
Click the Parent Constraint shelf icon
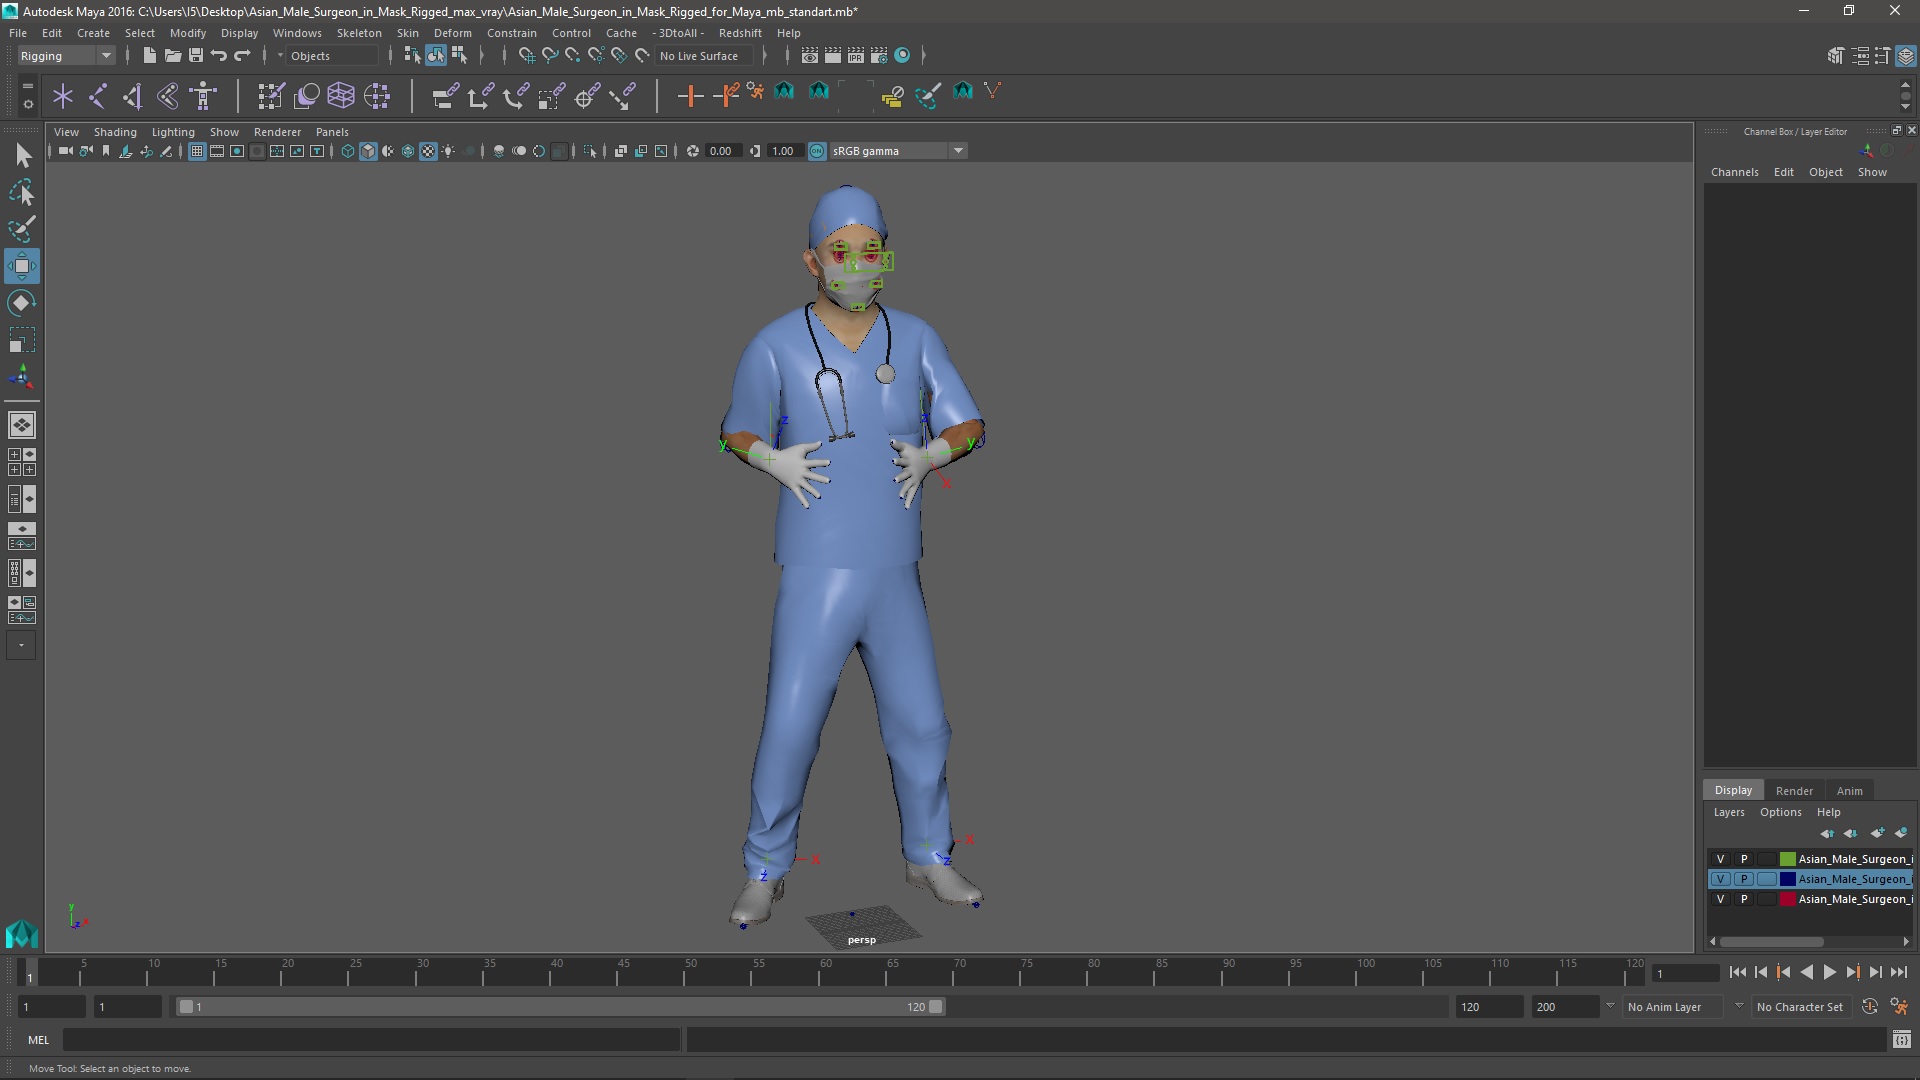click(x=445, y=96)
